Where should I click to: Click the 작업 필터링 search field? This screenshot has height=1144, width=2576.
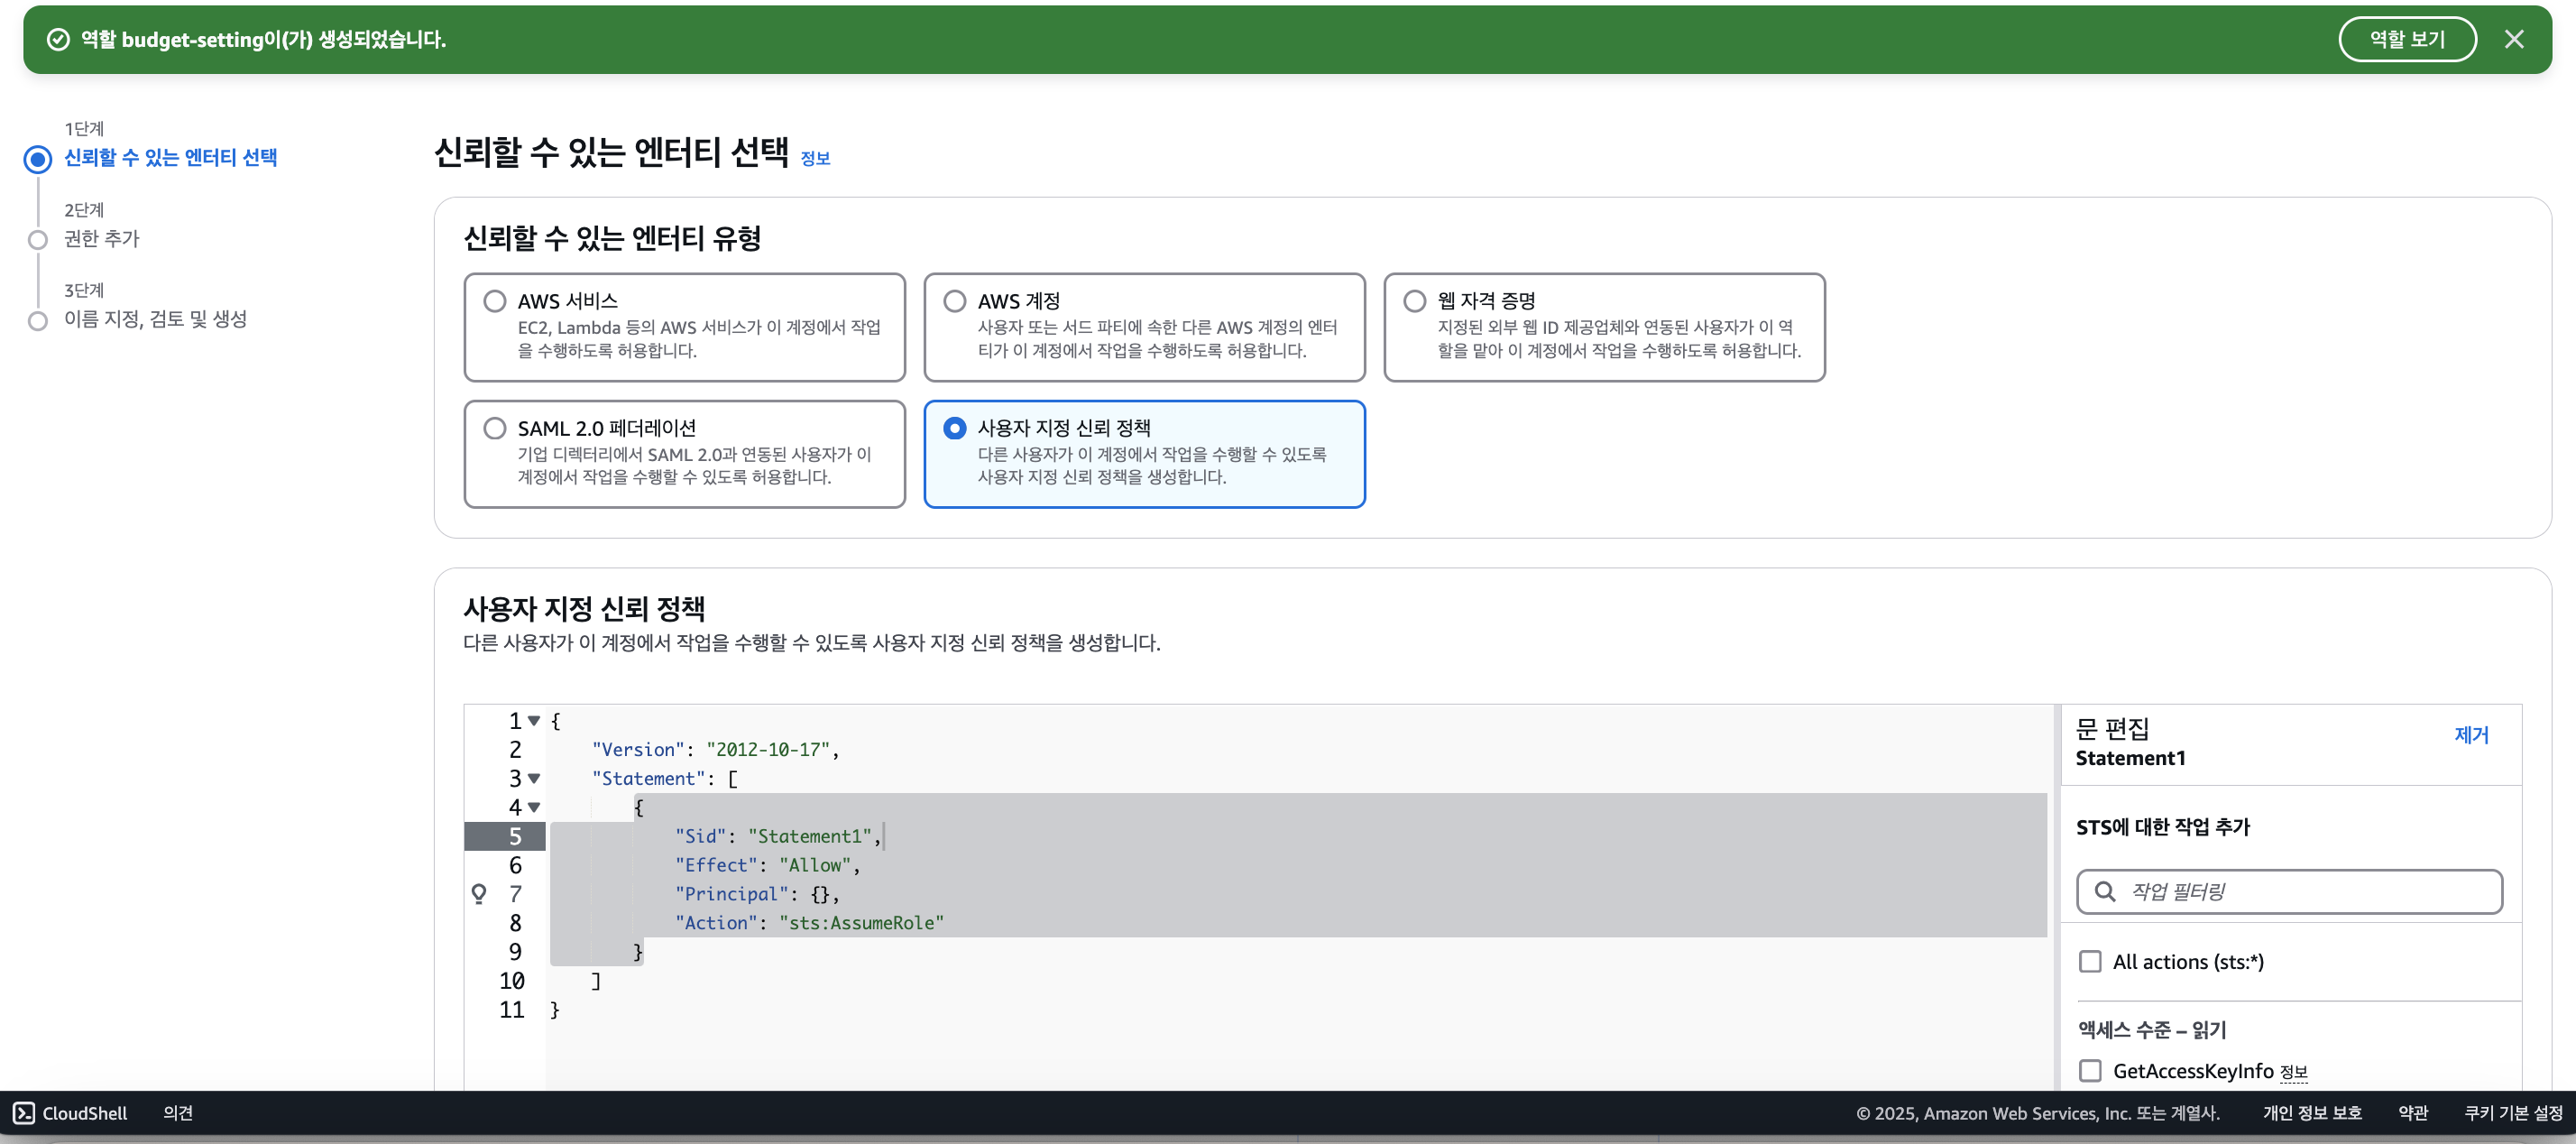(x=2300, y=891)
